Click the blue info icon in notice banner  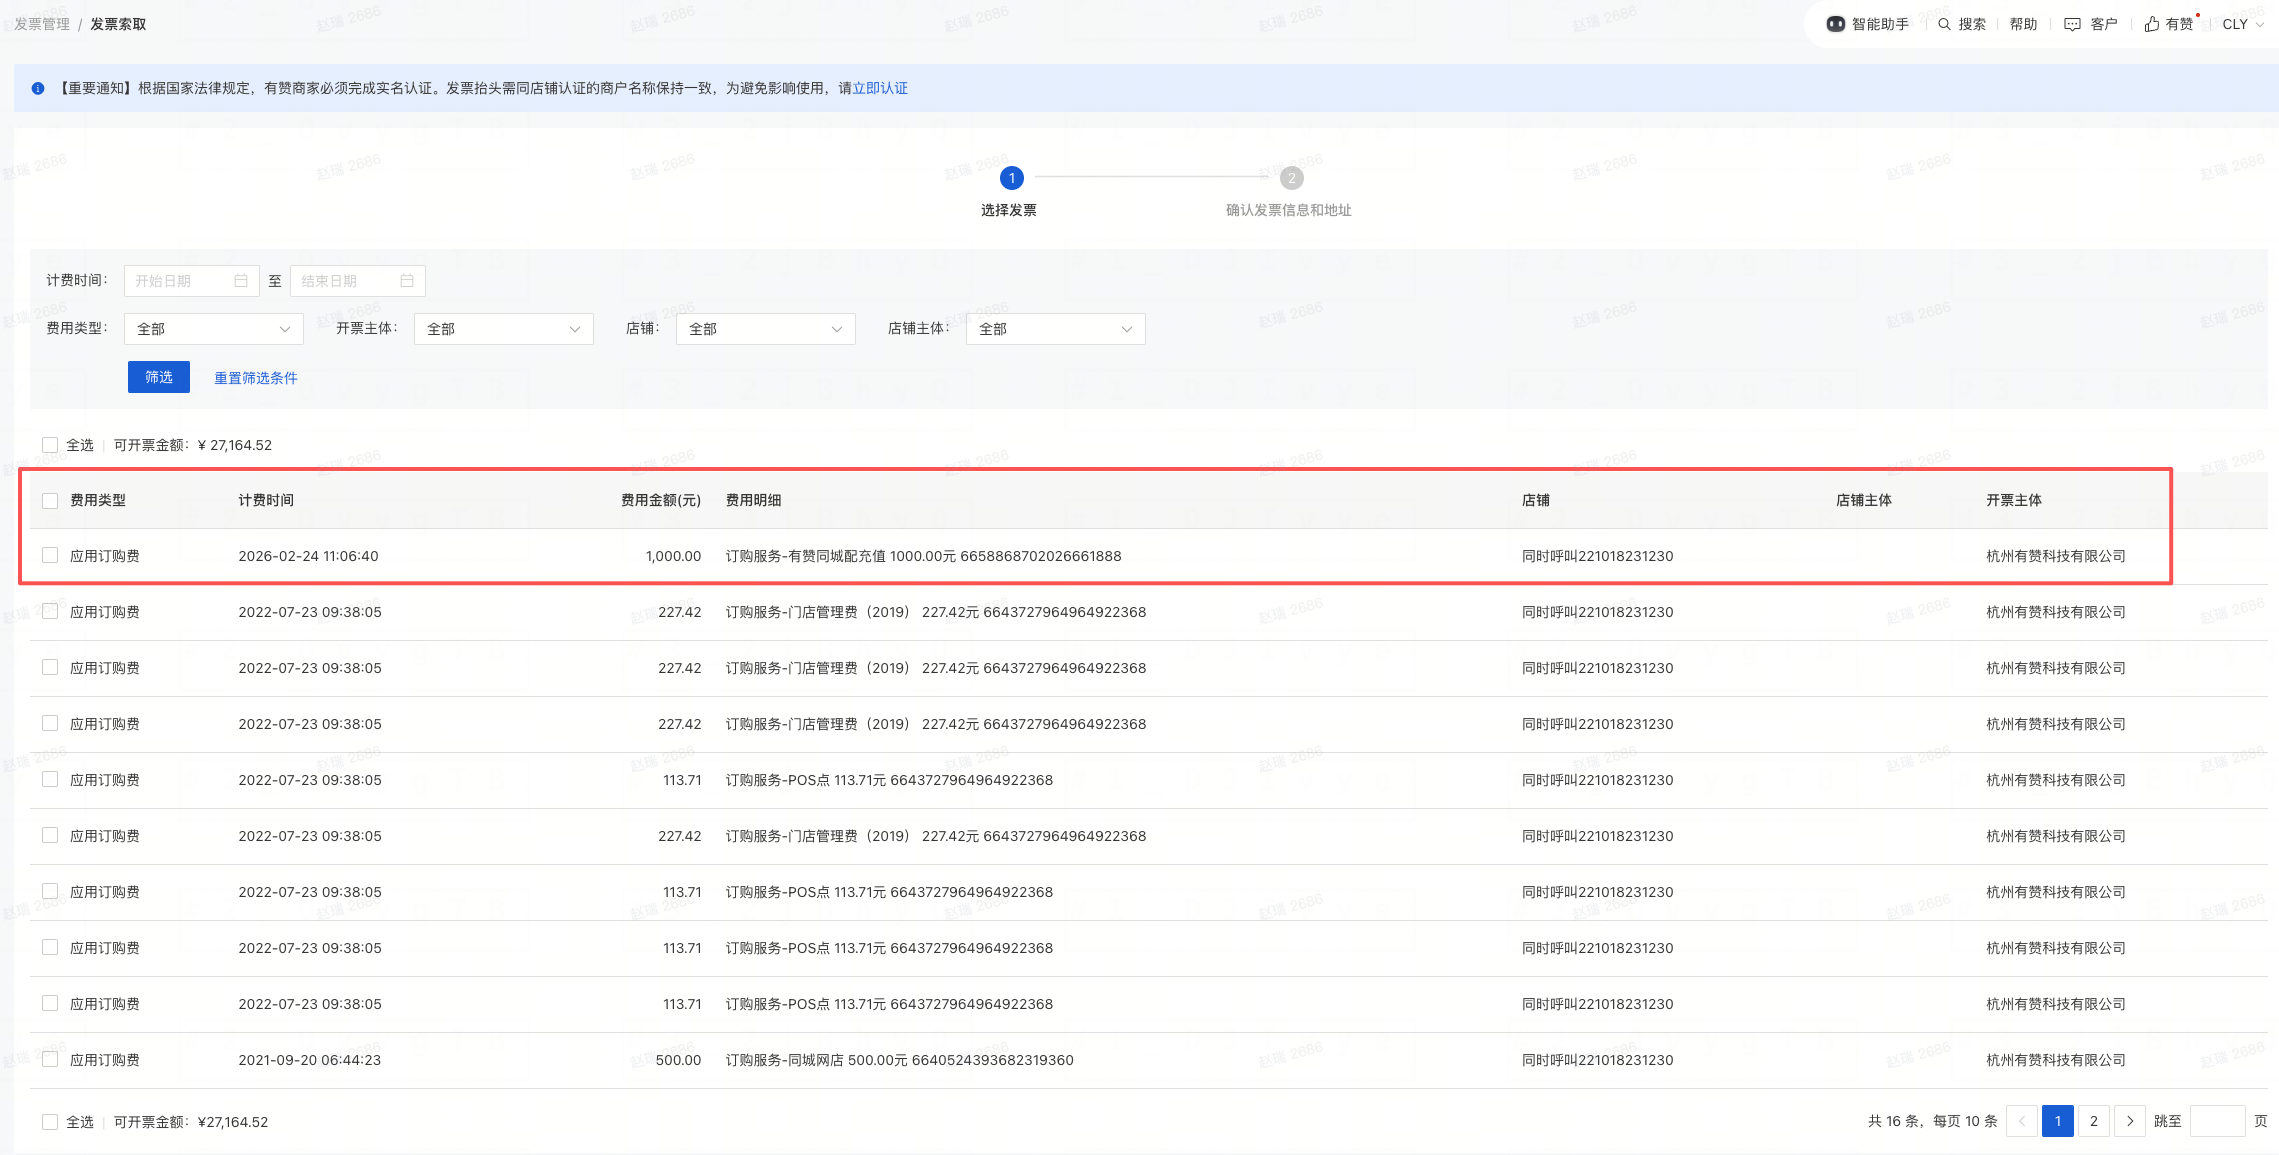(x=38, y=88)
